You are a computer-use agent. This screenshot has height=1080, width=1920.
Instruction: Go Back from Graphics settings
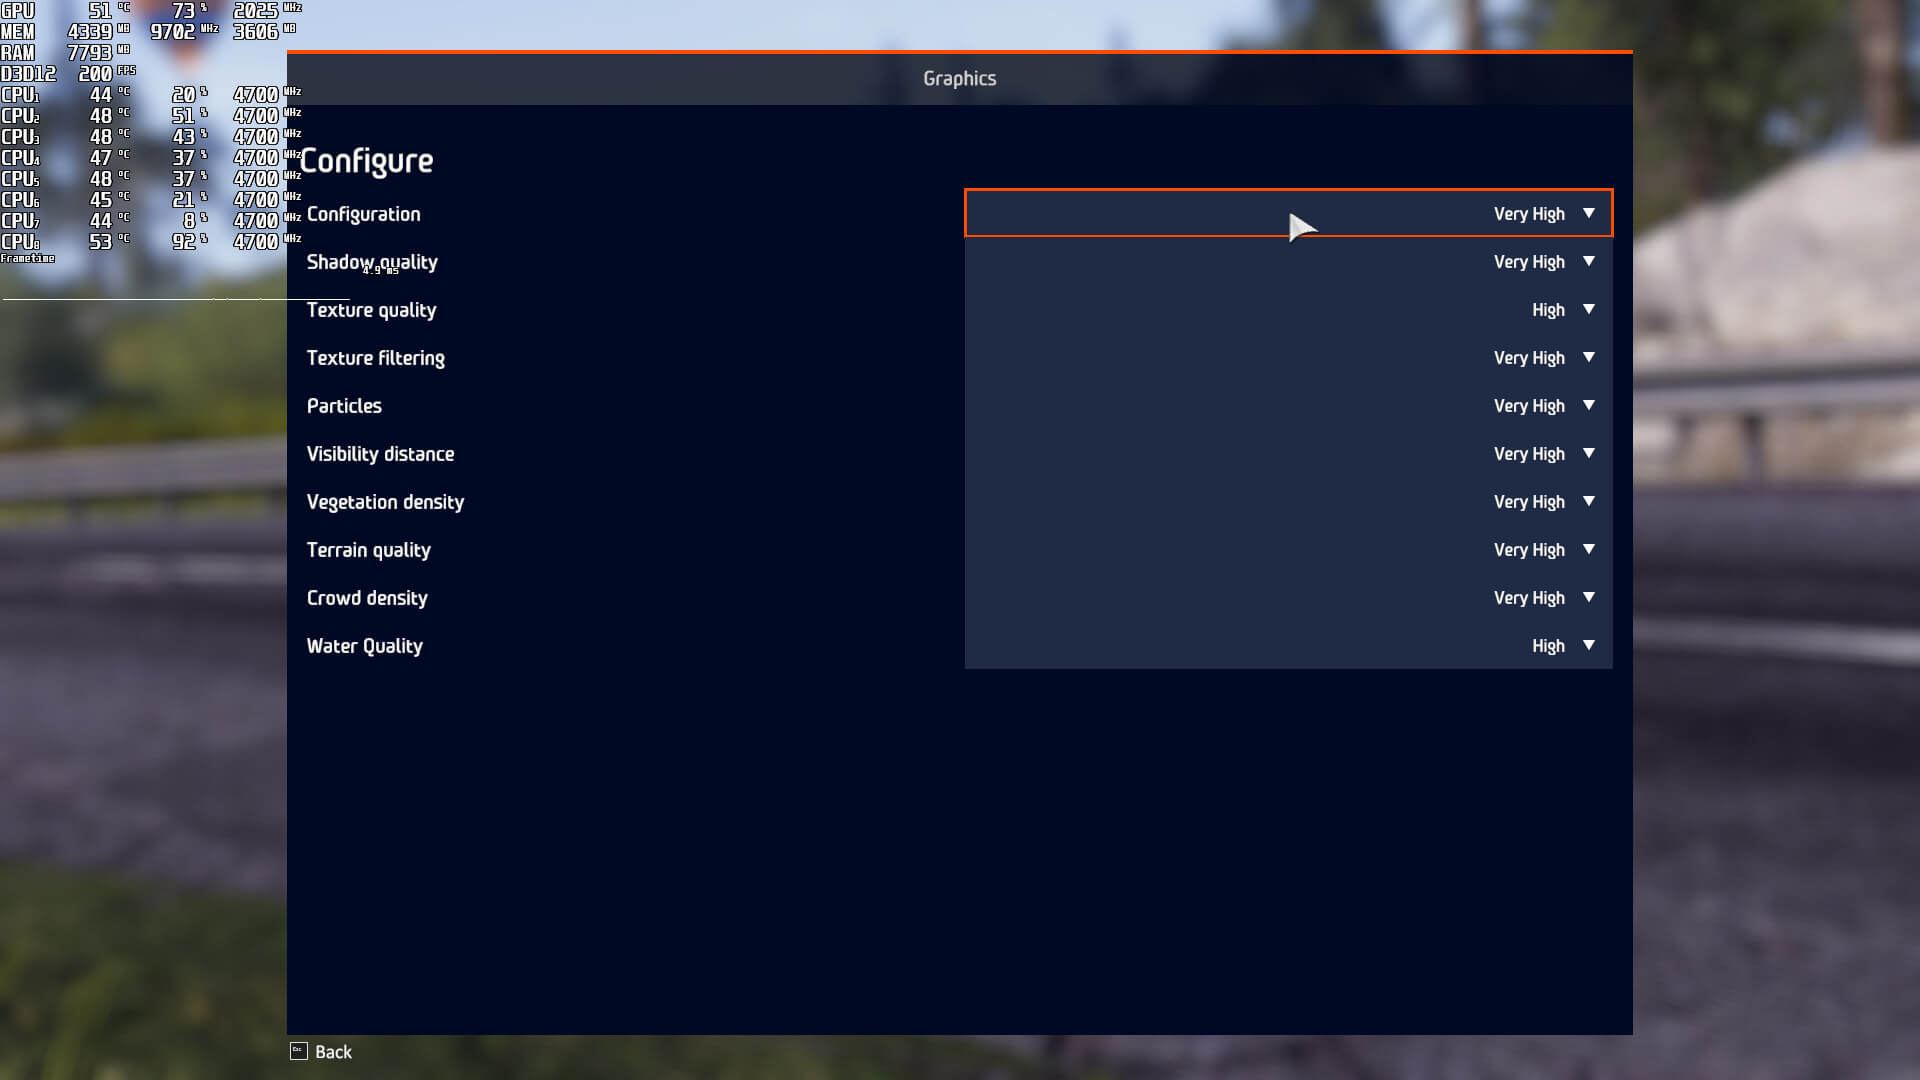coord(333,1052)
